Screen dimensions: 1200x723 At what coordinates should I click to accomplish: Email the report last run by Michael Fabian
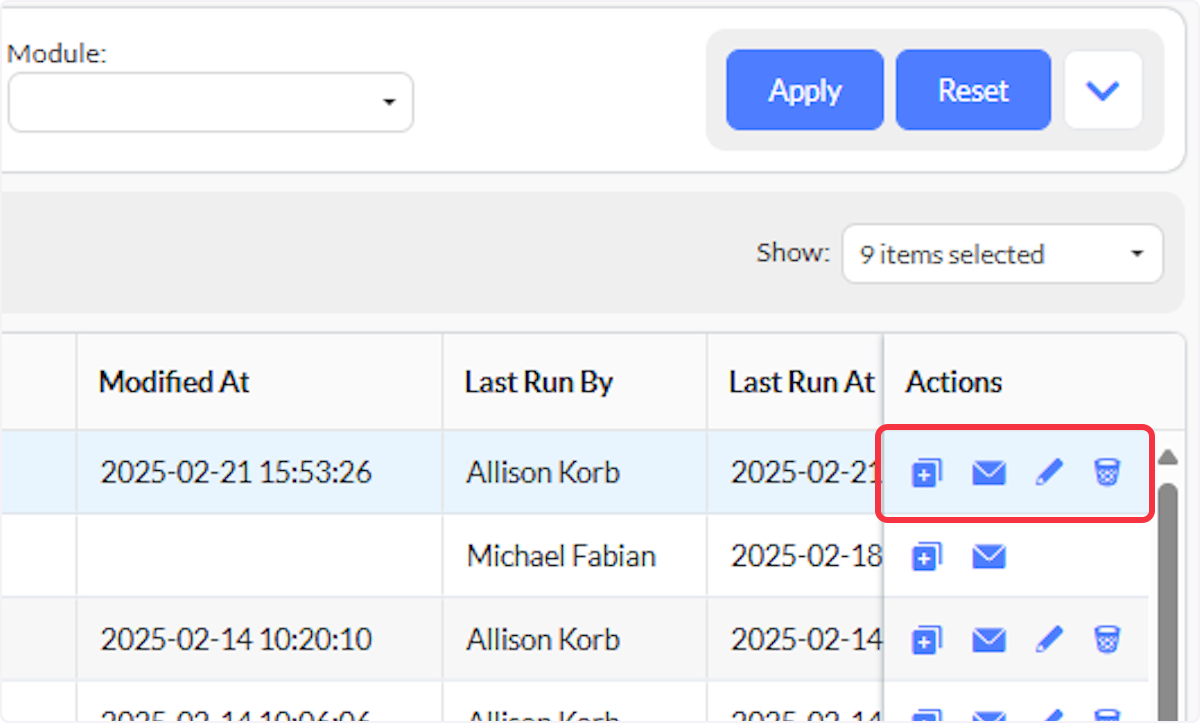(989, 556)
